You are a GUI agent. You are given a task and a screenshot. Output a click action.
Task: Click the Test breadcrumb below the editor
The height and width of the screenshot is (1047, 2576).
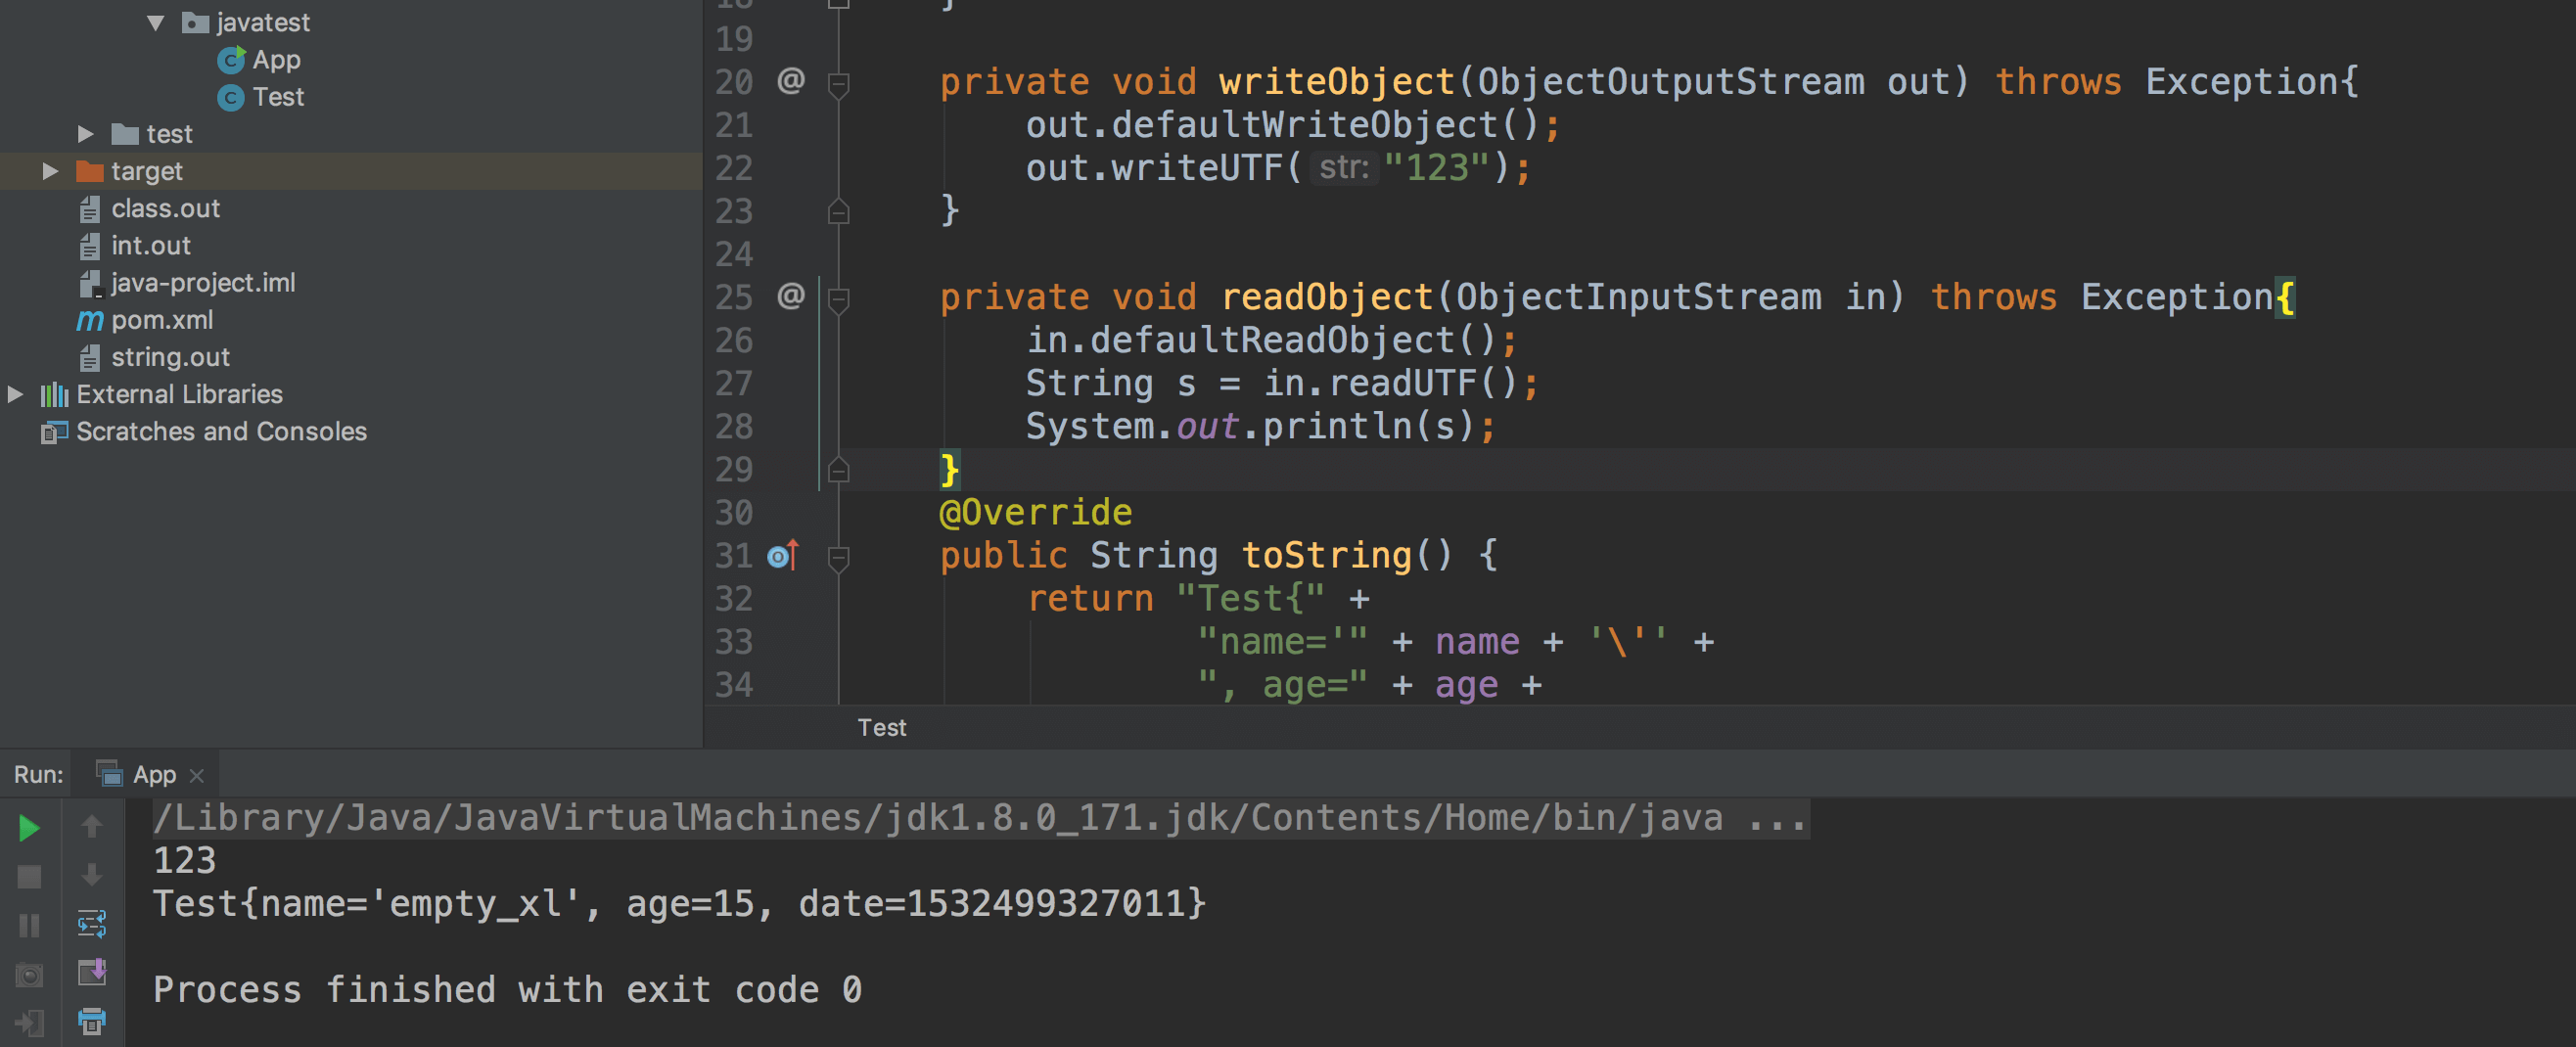[882, 728]
